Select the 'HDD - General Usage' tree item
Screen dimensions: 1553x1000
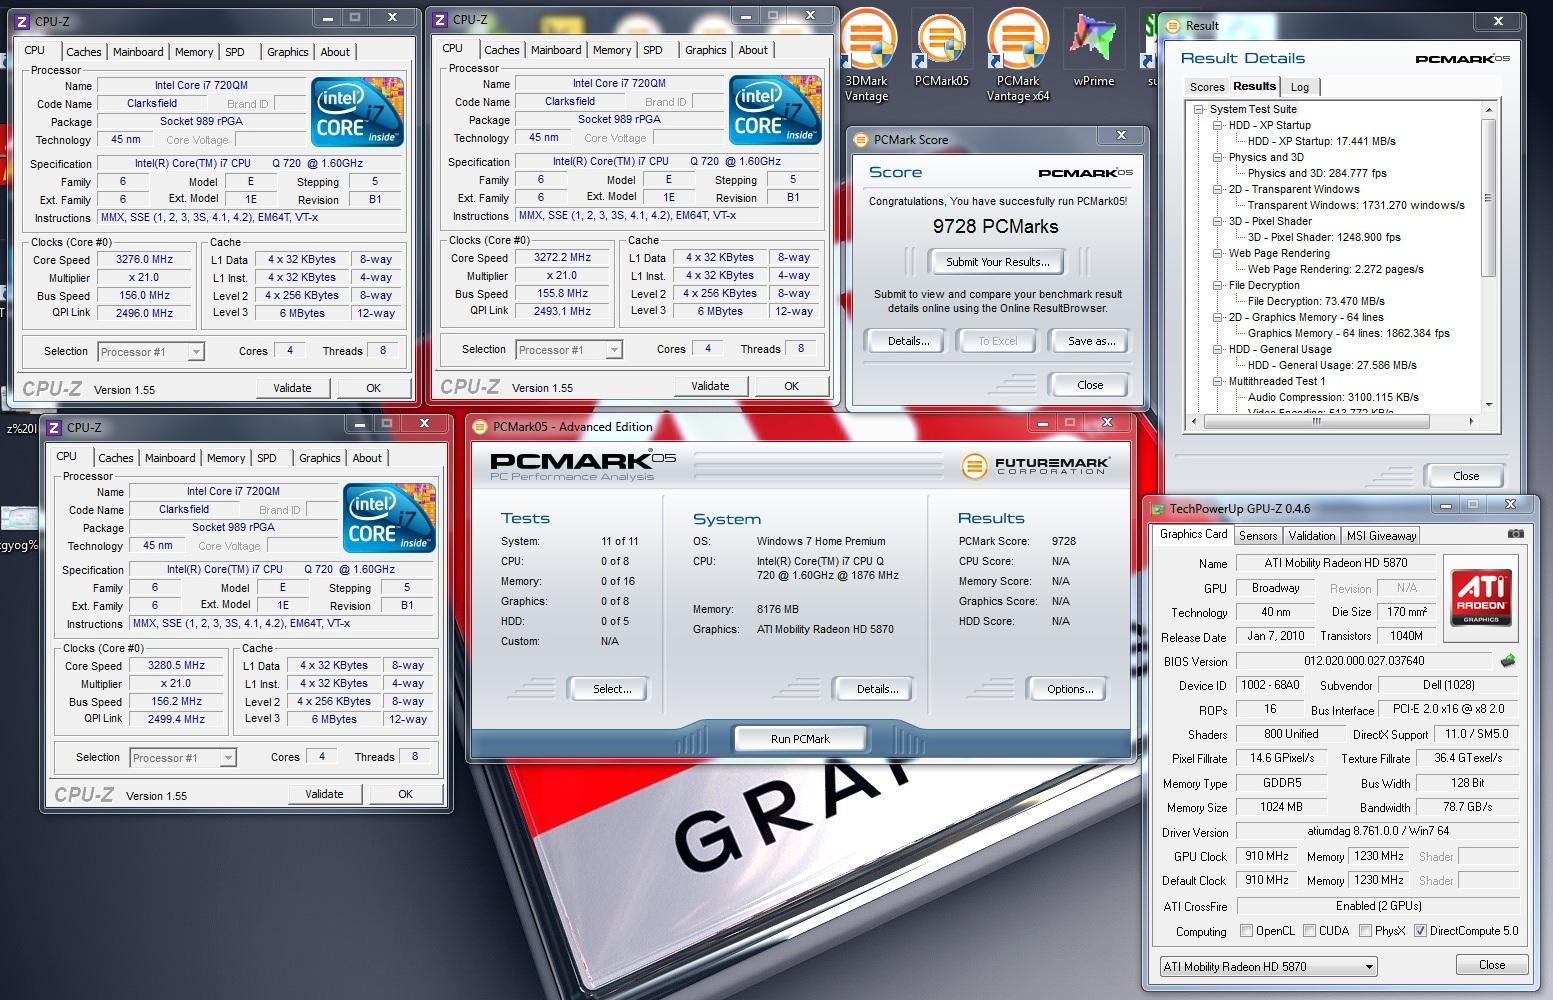pyautogui.click(x=1279, y=349)
